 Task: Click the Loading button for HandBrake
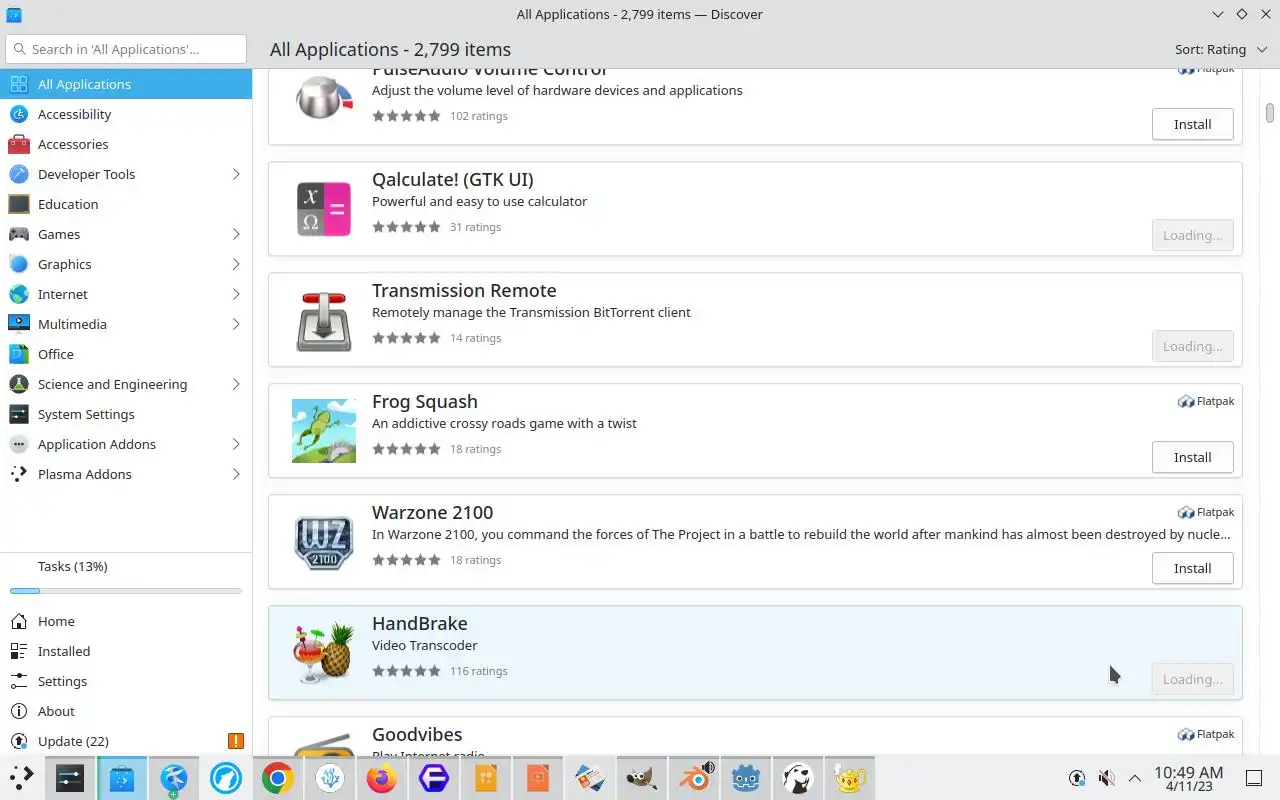click(1192, 679)
